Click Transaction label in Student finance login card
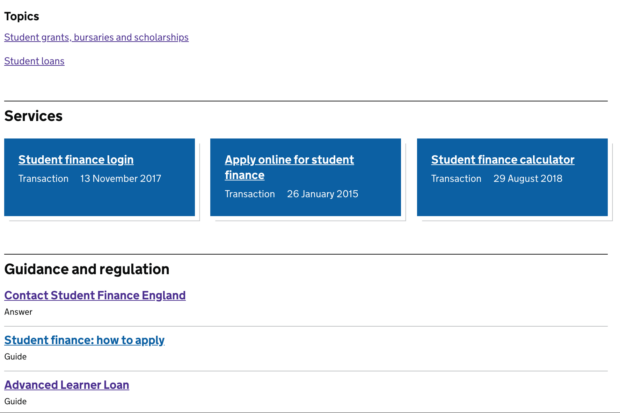 tap(43, 178)
